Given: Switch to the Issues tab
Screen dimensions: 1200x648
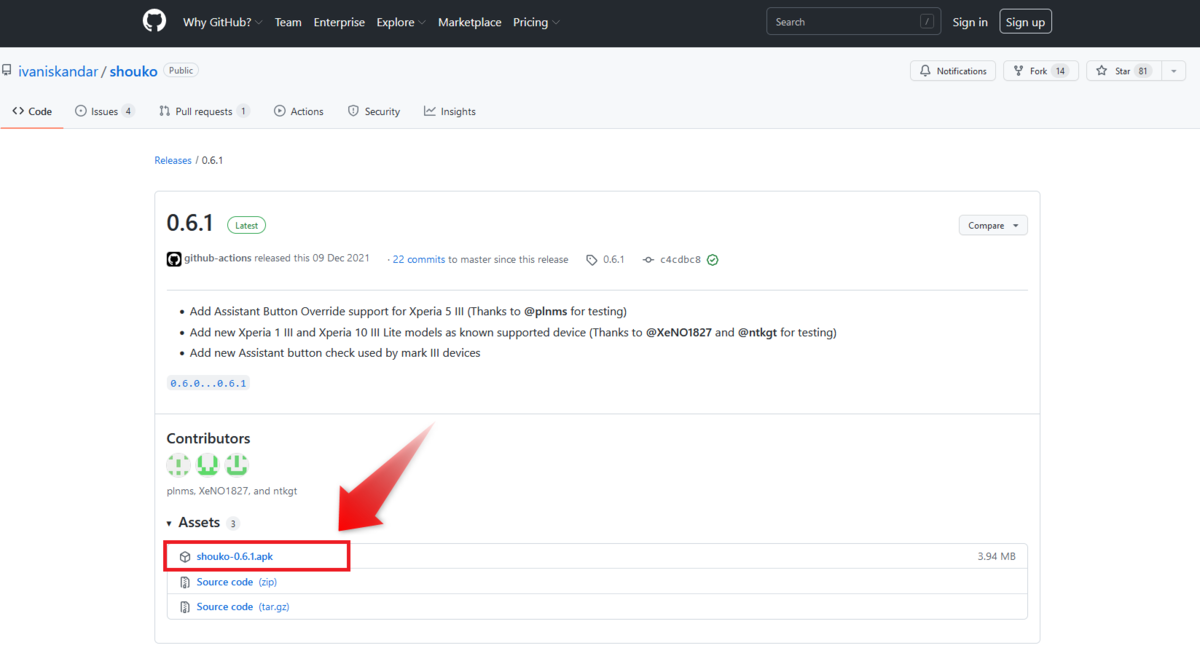Looking at the screenshot, I should (x=104, y=111).
